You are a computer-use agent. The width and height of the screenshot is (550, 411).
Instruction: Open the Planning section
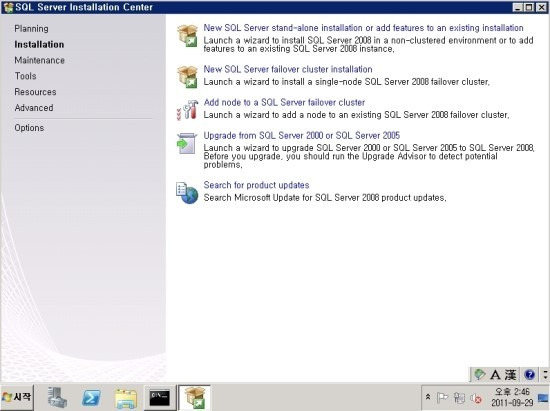coord(32,29)
